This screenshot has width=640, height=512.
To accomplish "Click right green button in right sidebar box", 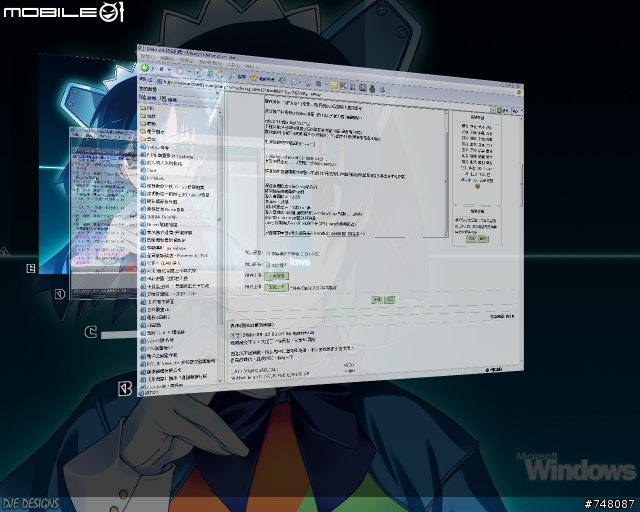I will coord(483,238).
